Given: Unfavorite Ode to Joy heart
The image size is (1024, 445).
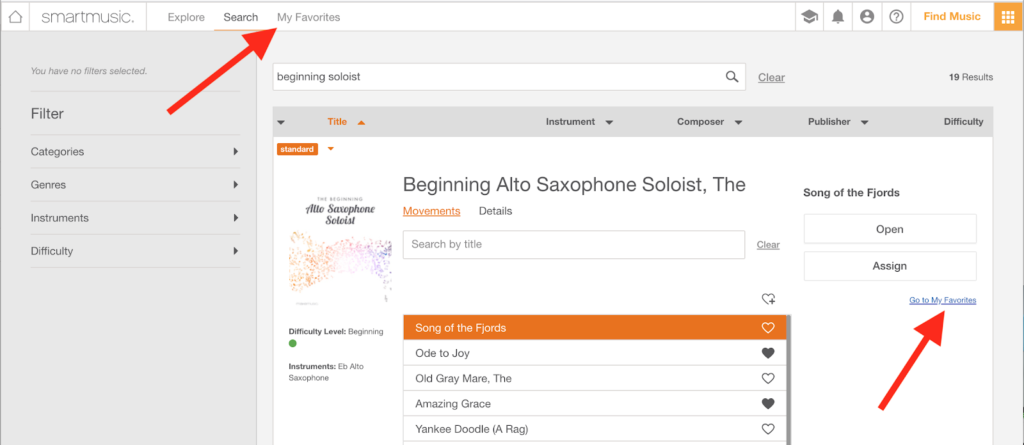Looking at the screenshot, I should (768, 353).
